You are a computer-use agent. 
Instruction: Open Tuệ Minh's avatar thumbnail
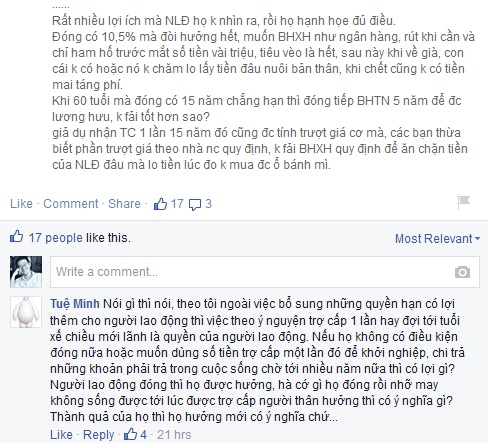[x=26, y=312]
